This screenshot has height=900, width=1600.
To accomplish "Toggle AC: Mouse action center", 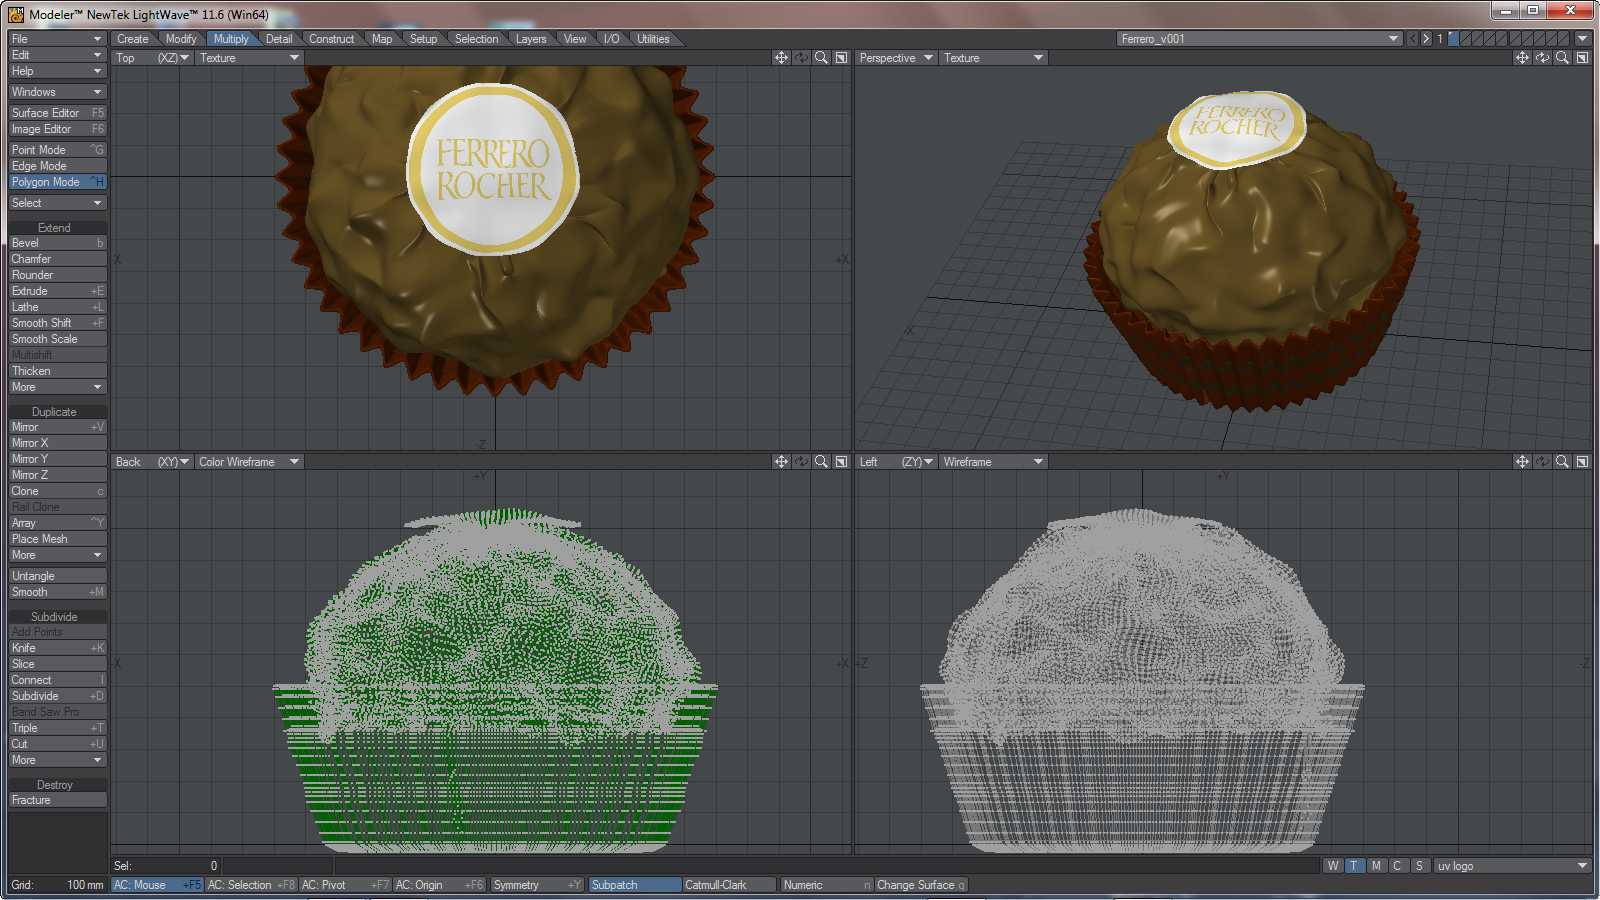I will (157, 885).
